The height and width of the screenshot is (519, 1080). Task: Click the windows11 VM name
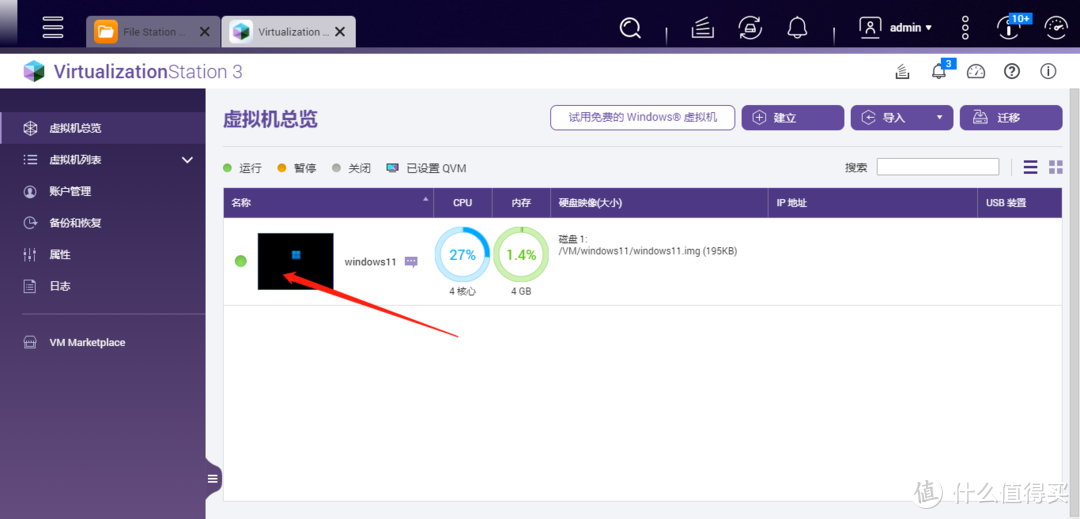(x=371, y=262)
